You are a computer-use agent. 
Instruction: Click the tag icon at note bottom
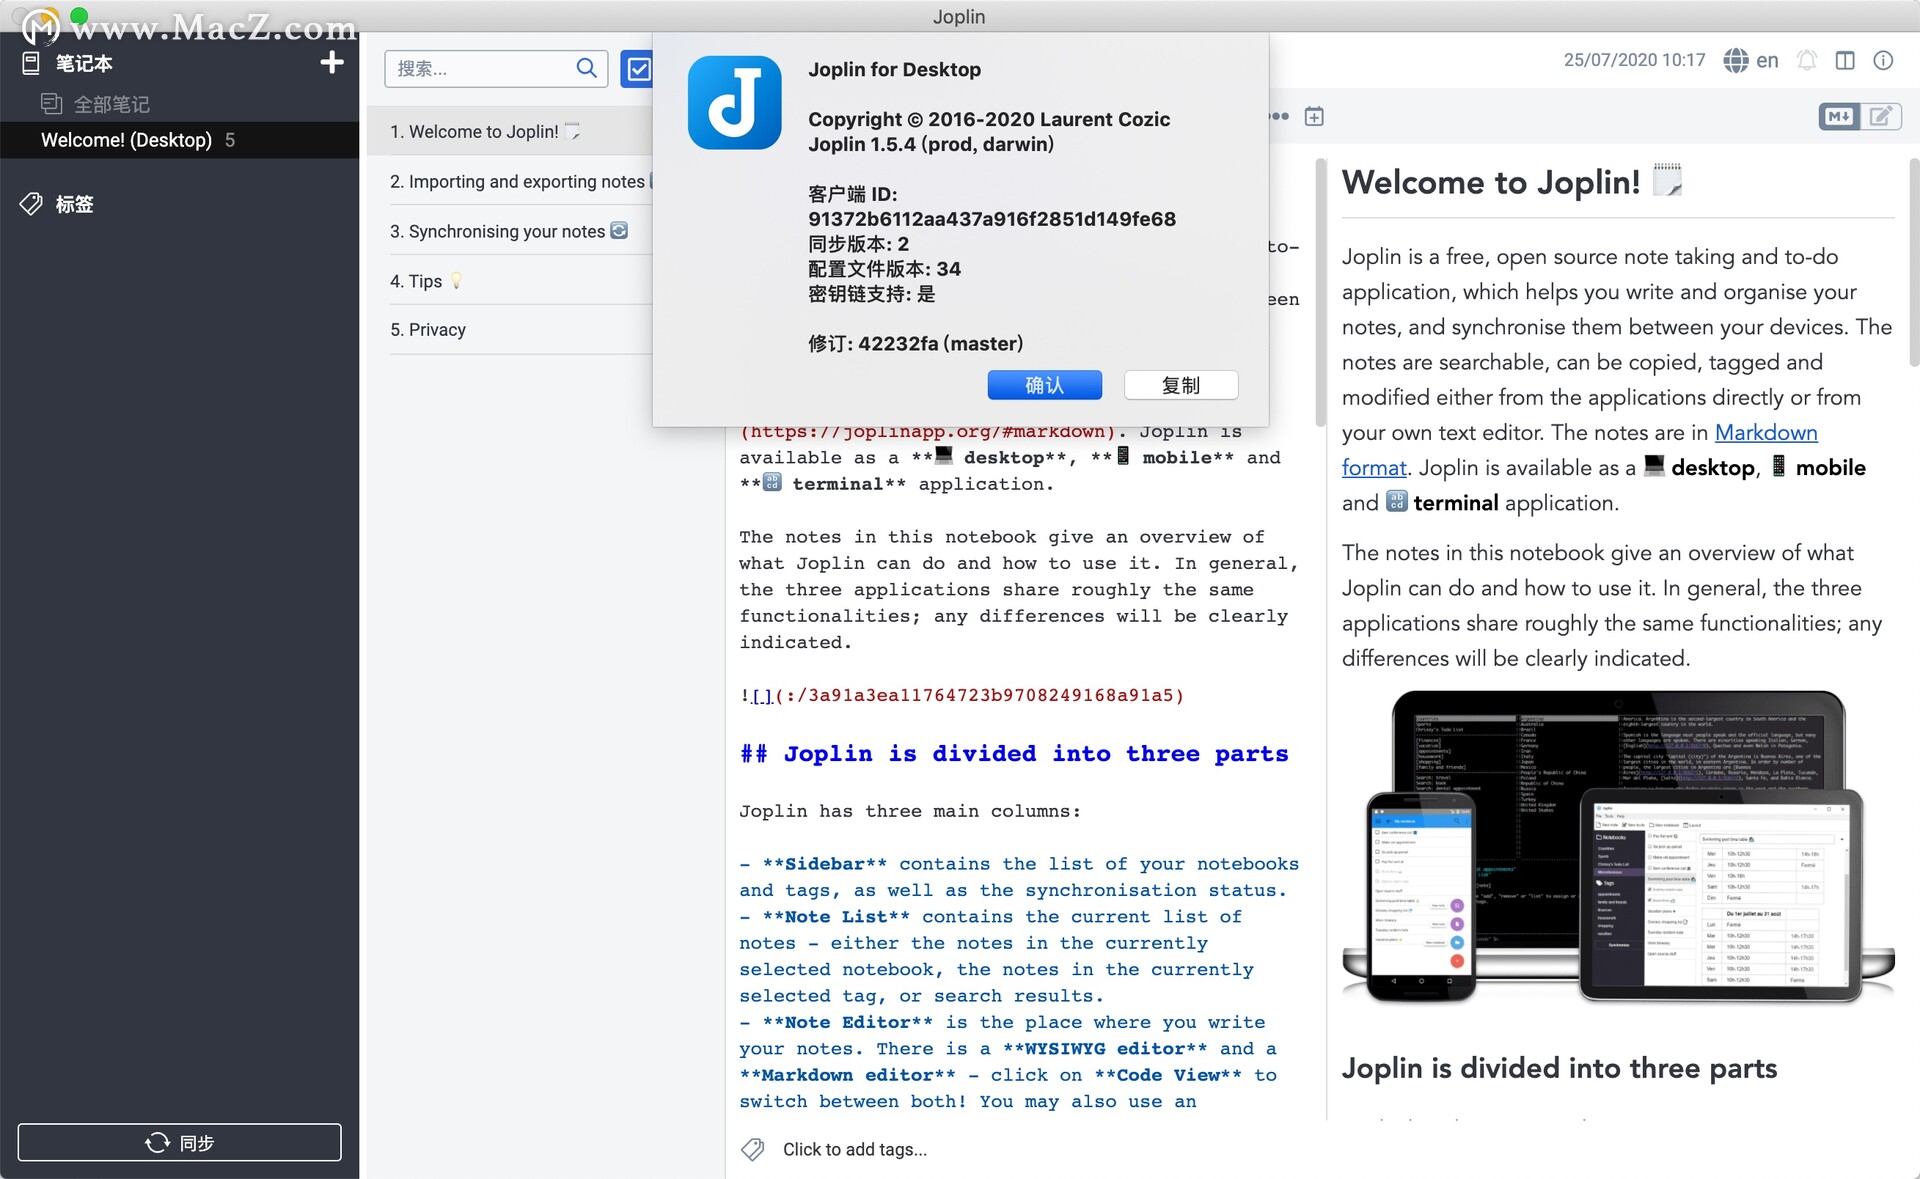coord(753,1150)
